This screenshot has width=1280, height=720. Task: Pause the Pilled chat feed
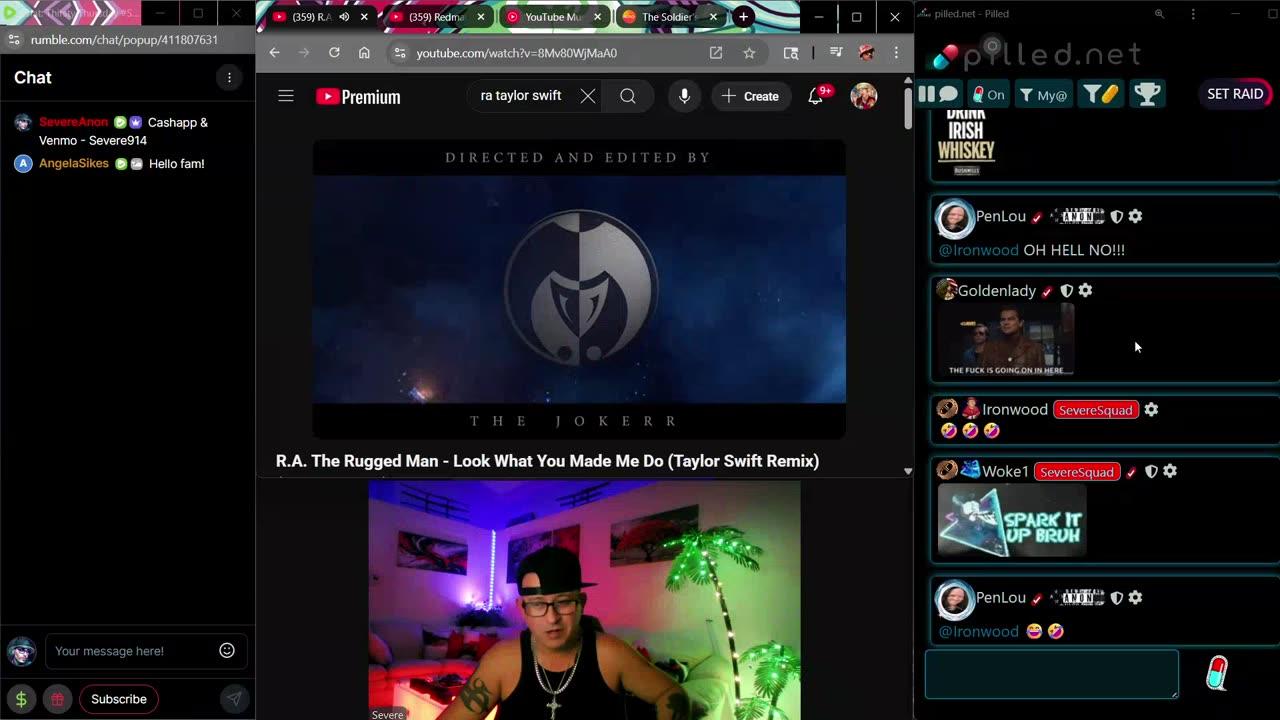point(926,94)
